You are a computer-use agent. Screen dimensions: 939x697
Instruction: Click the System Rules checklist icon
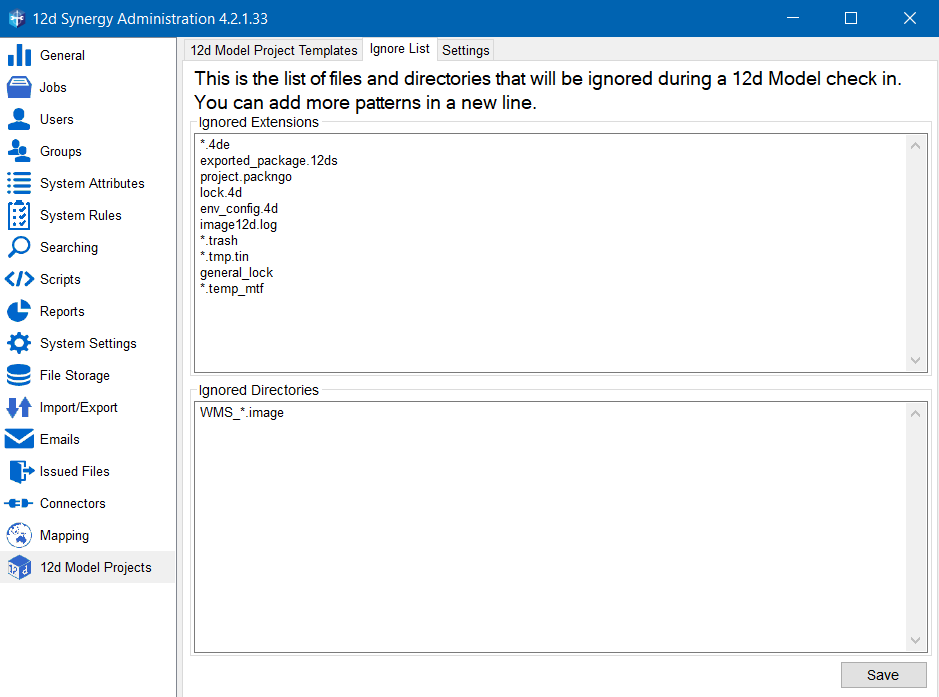coord(19,215)
